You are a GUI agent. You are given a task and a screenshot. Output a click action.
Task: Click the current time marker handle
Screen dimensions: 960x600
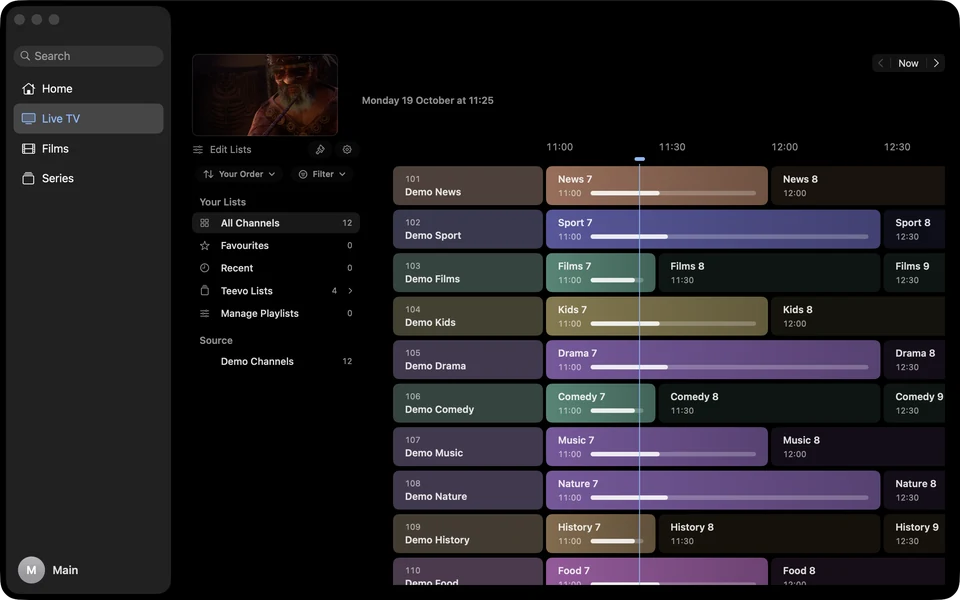click(639, 159)
